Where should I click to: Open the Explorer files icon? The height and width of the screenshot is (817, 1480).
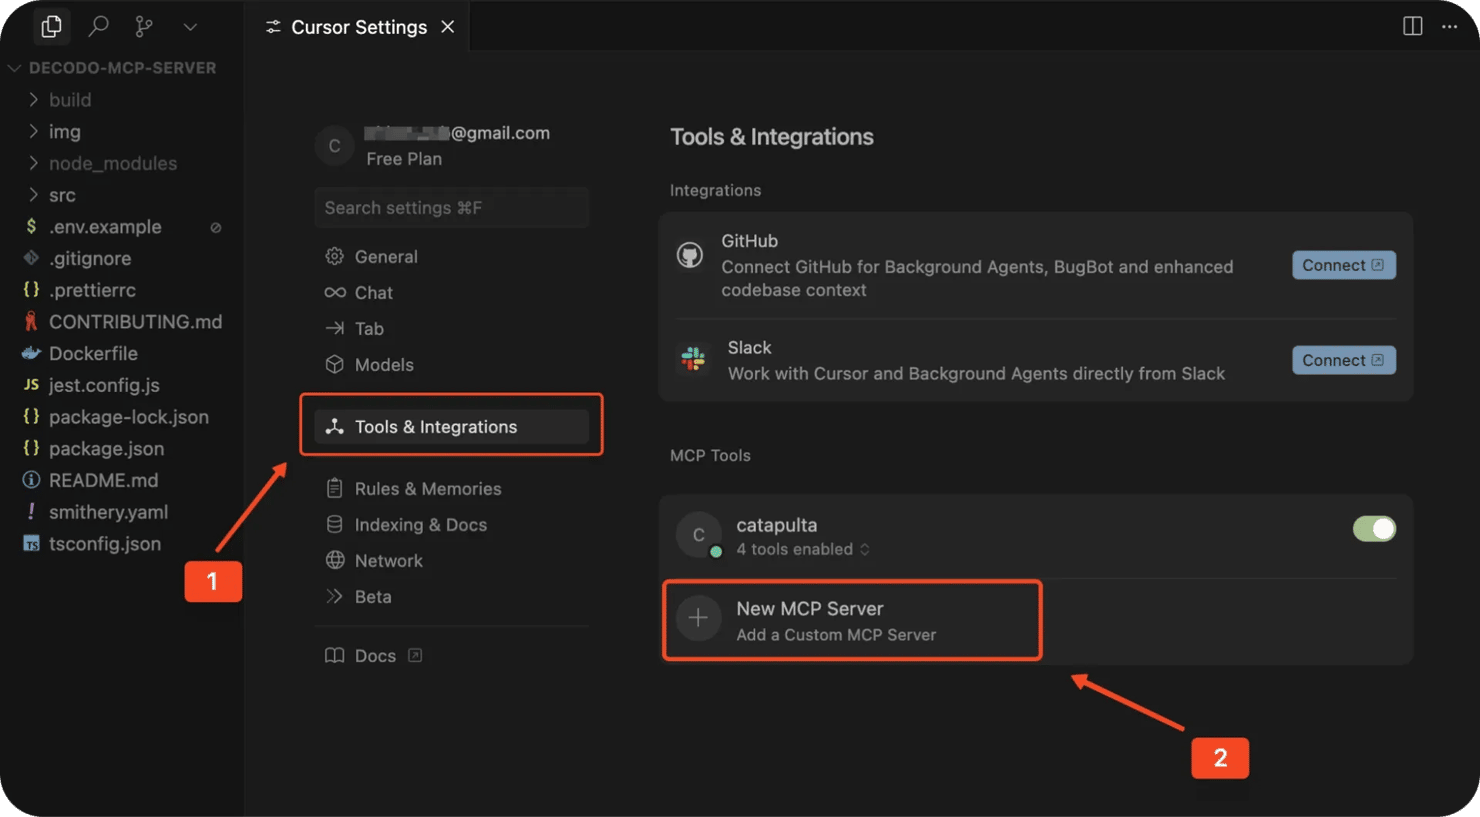[52, 26]
